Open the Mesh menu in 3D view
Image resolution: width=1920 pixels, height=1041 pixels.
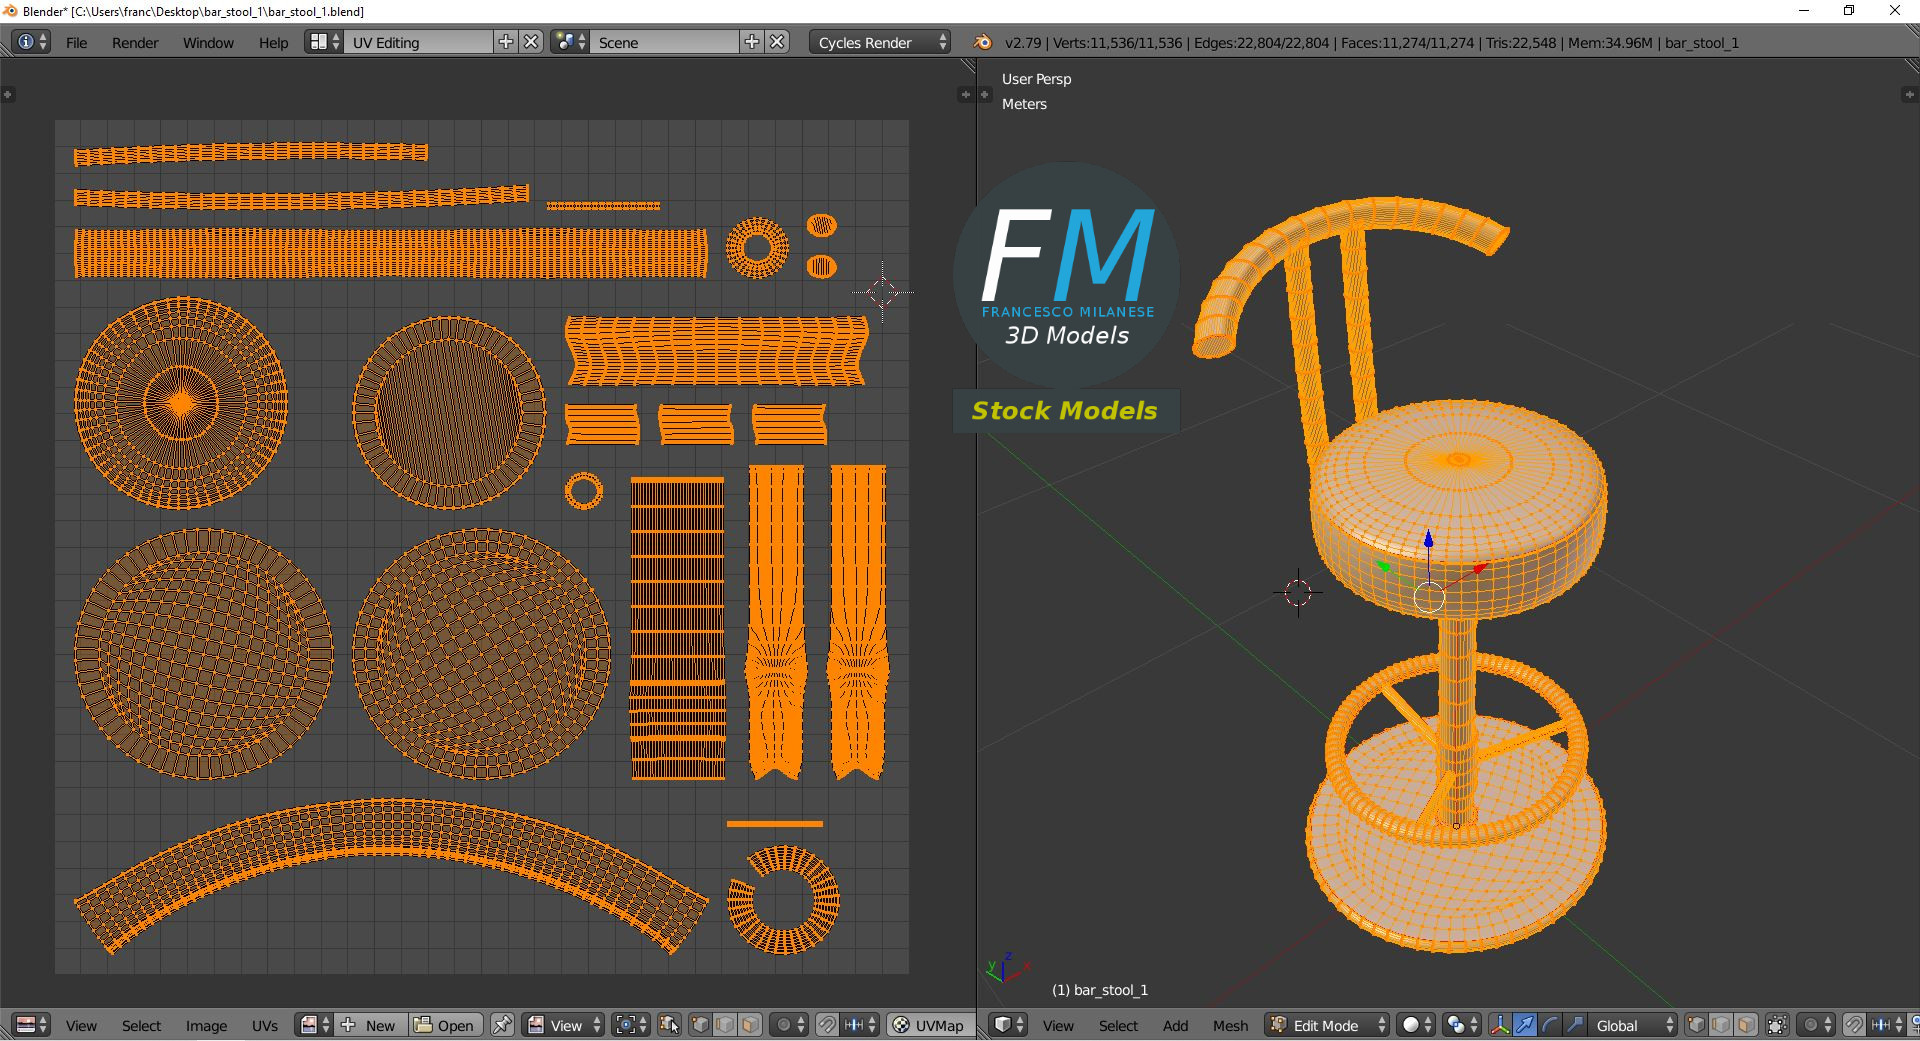[1230, 1026]
